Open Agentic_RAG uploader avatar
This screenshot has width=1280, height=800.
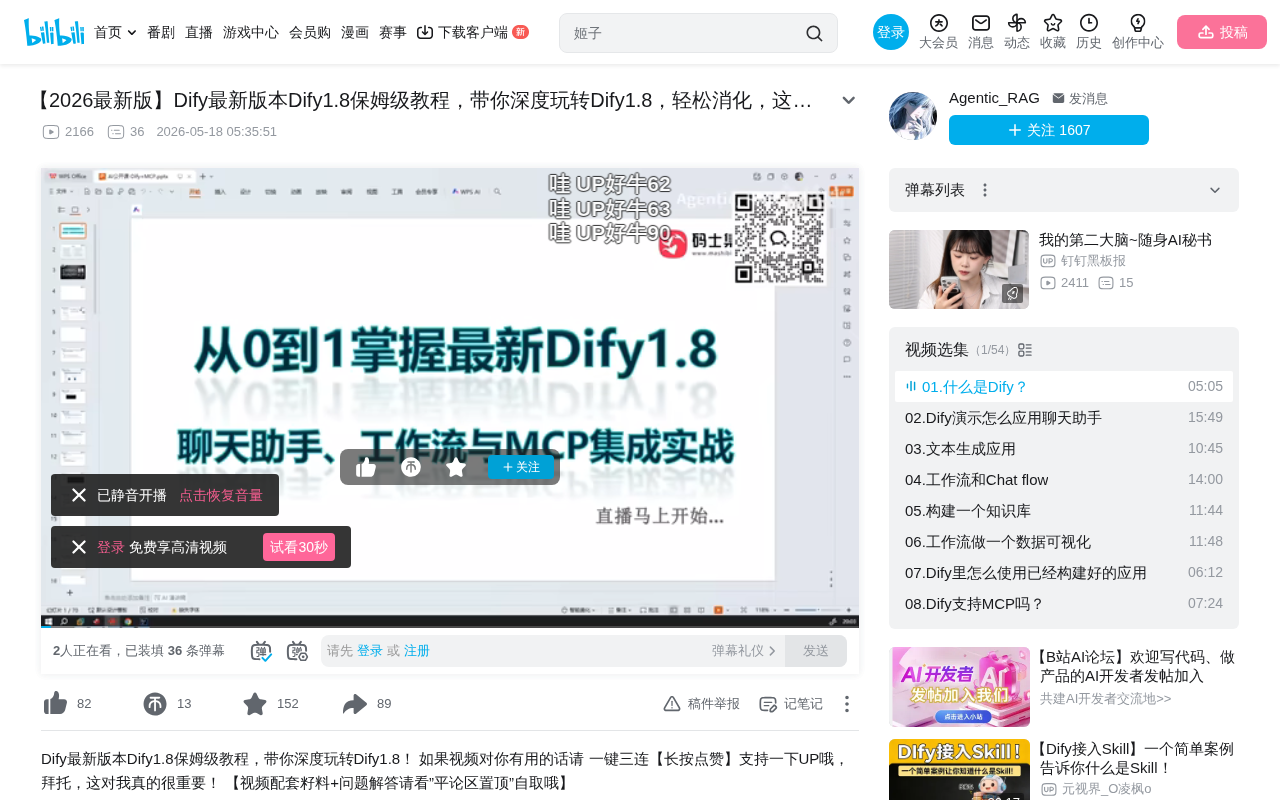pyautogui.click(x=913, y=116)
